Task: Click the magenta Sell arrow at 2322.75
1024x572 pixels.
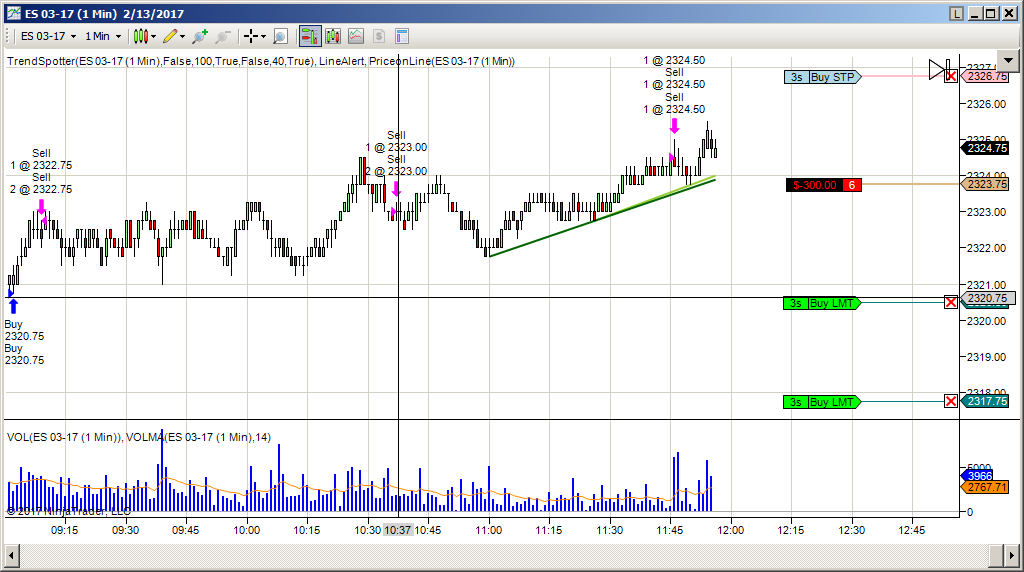Action: [42, 208]
